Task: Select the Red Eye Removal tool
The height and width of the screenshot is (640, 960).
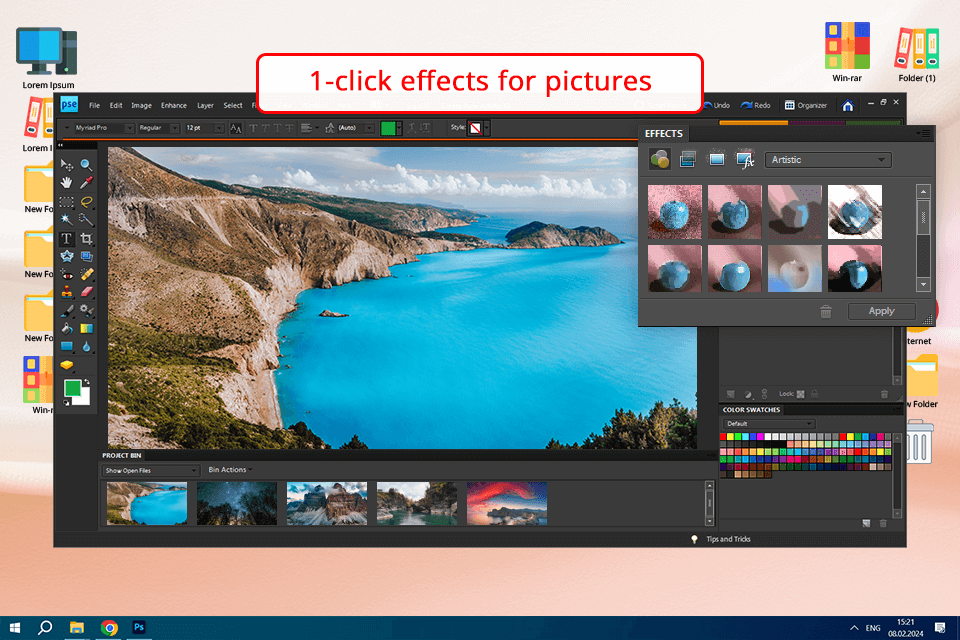Action: tap(67, 274)
